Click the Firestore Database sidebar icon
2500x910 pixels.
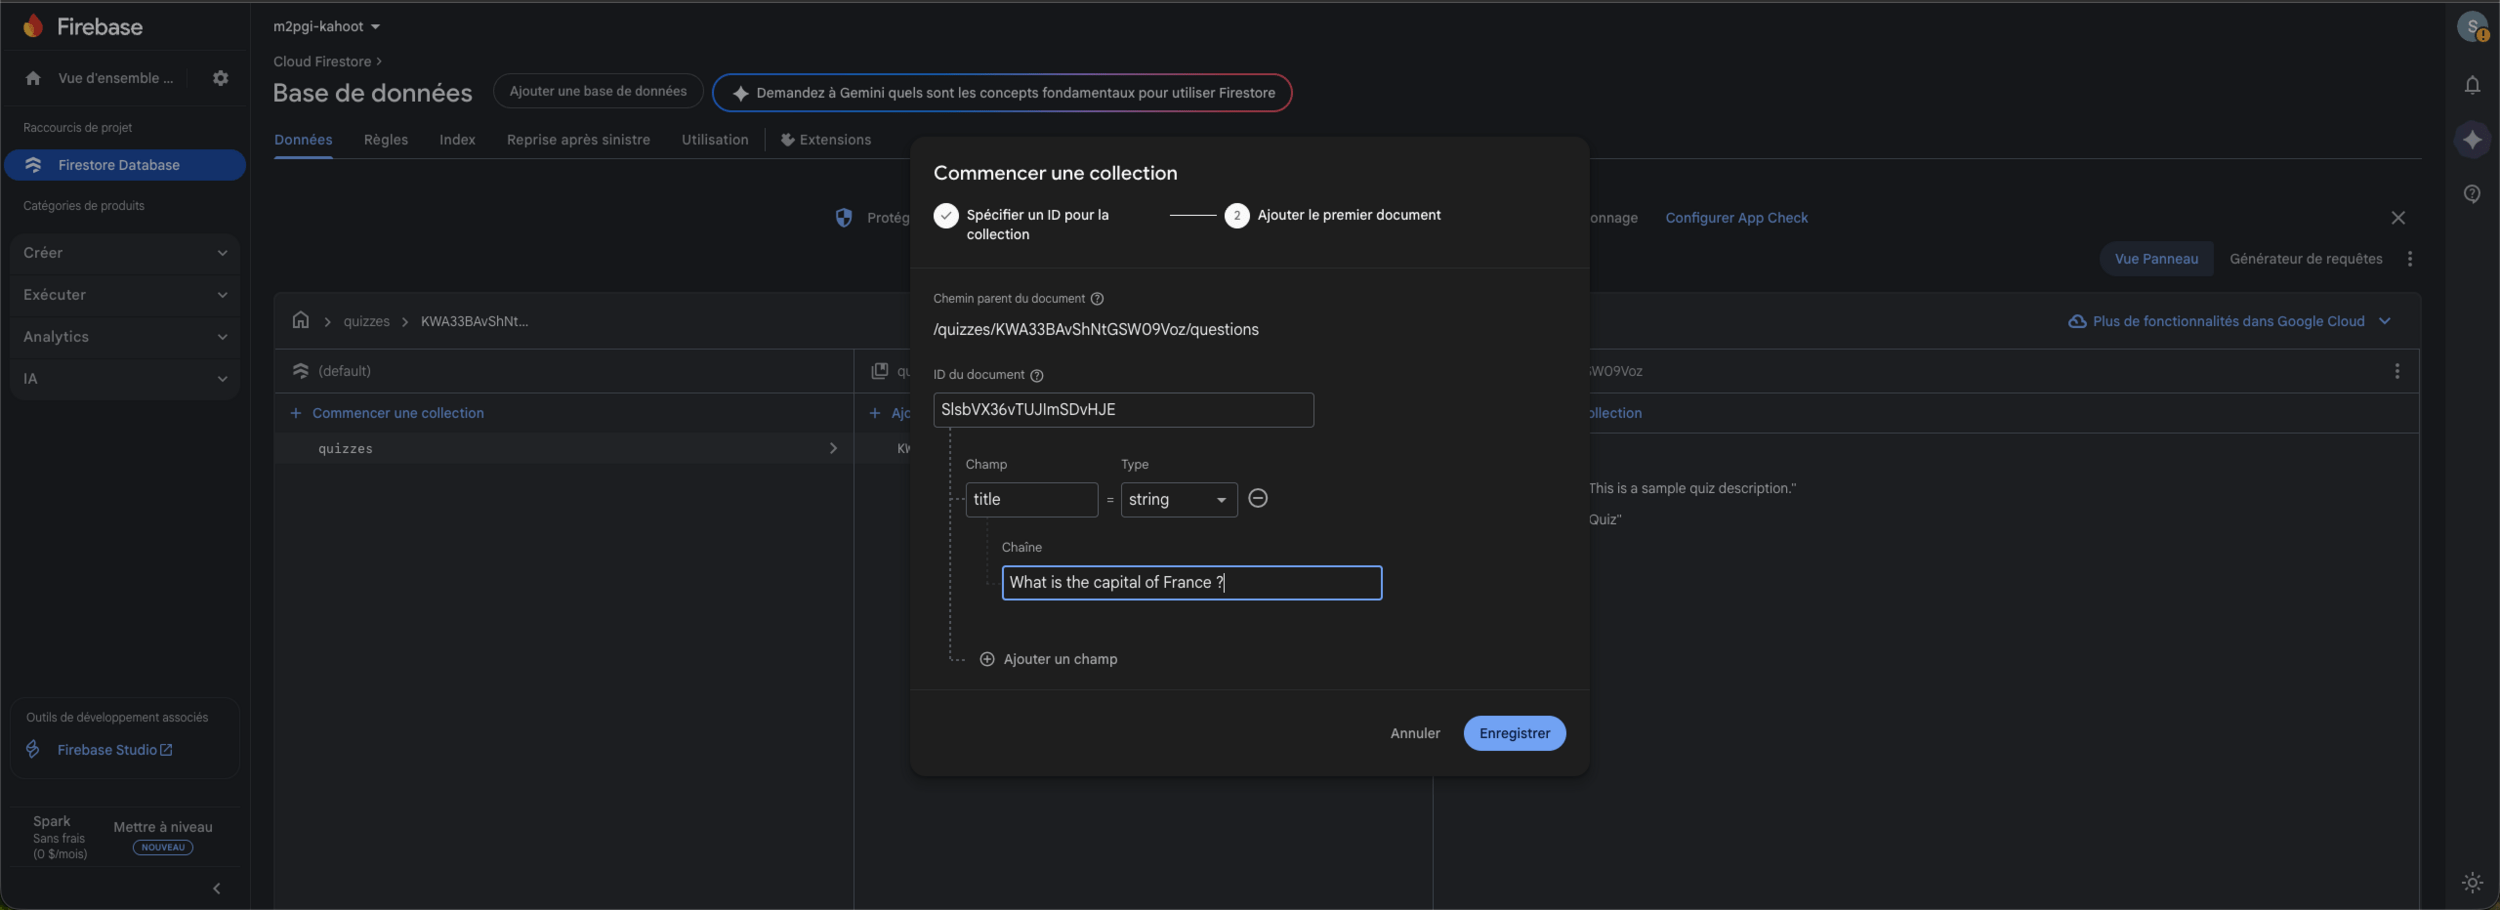33,165
